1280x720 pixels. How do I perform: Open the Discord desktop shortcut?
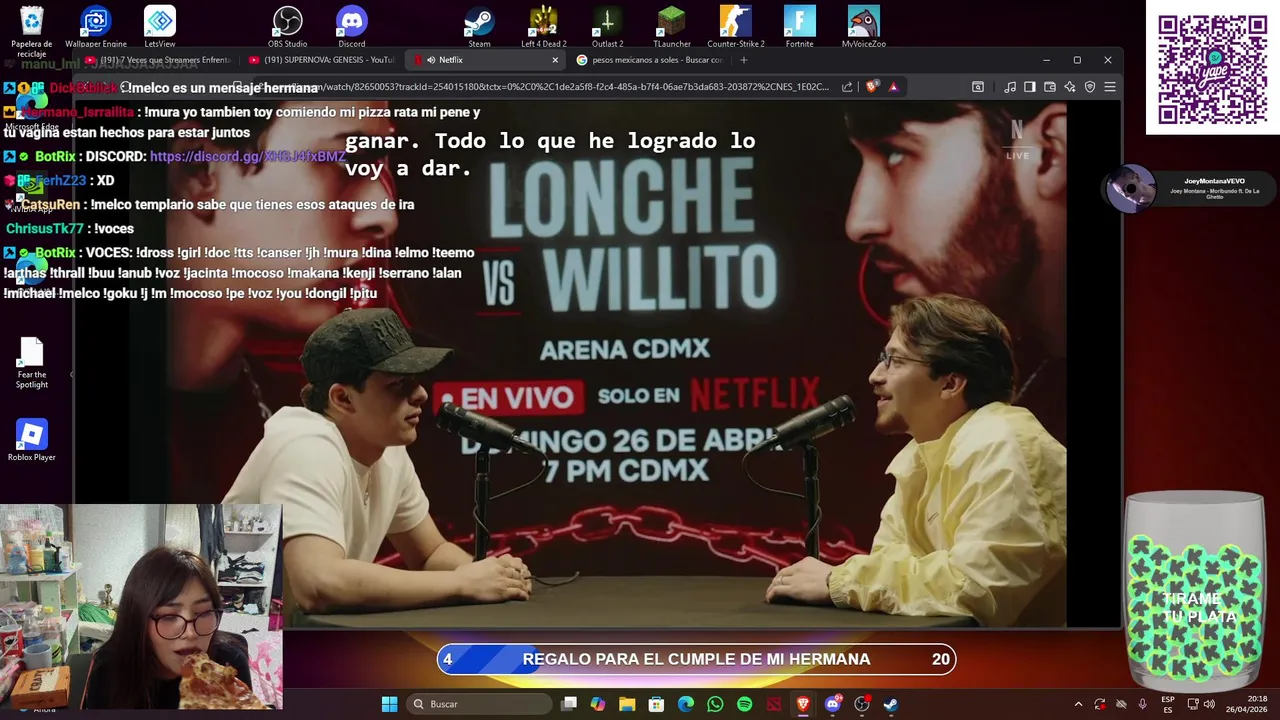tap(352, 27)
